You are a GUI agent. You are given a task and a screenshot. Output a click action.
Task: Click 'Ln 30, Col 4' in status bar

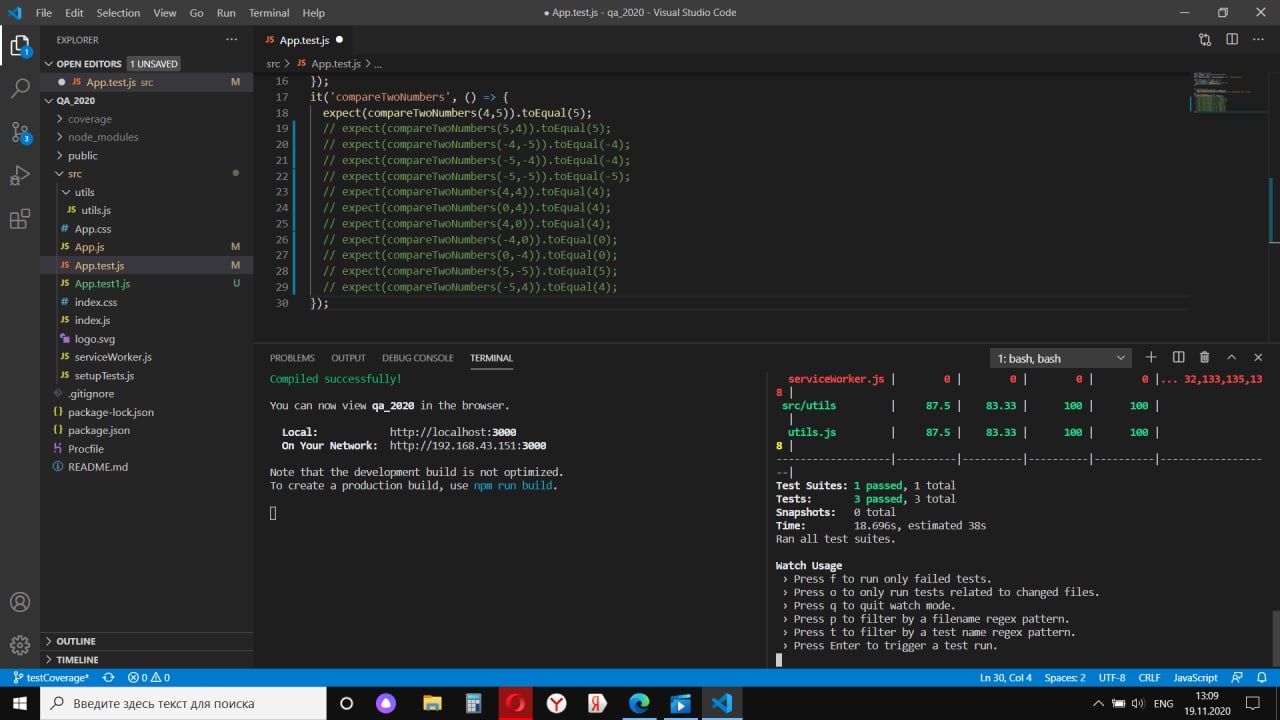click(x=1005, y=677)
